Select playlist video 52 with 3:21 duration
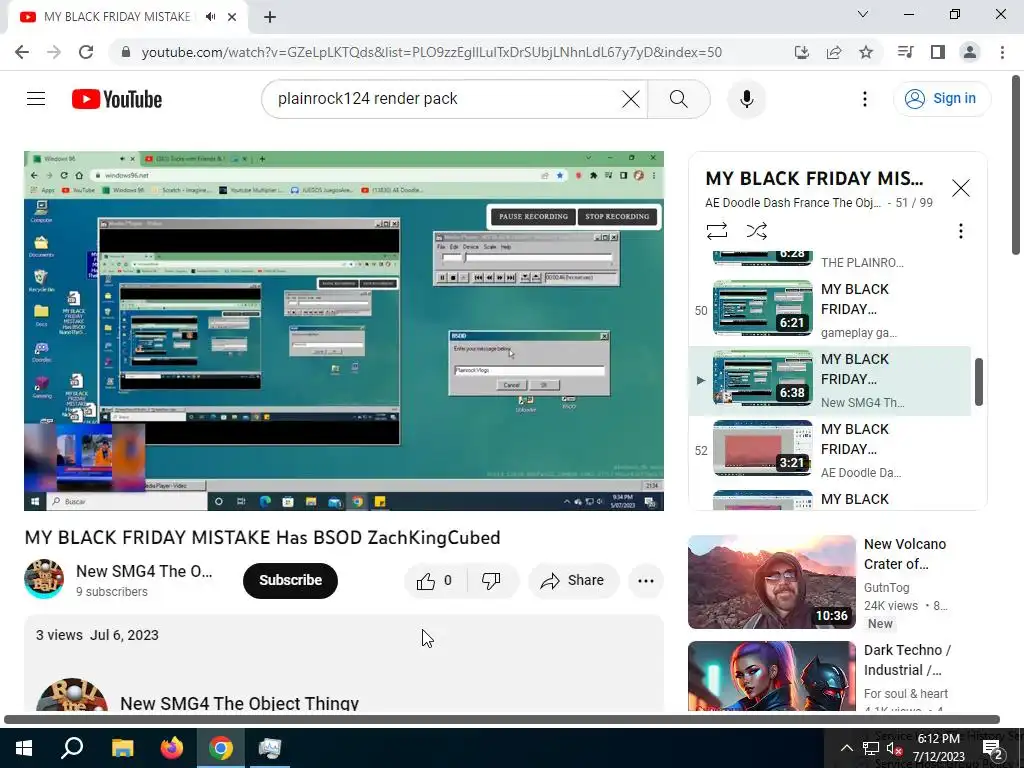The height and width of the screenshot is (768, 1024). [829, 450]
